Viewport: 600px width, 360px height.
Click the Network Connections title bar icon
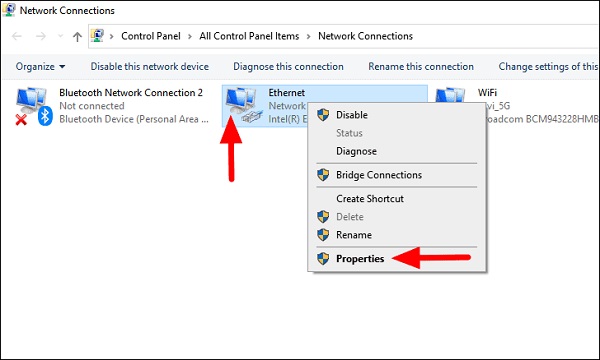coord(8,10)
